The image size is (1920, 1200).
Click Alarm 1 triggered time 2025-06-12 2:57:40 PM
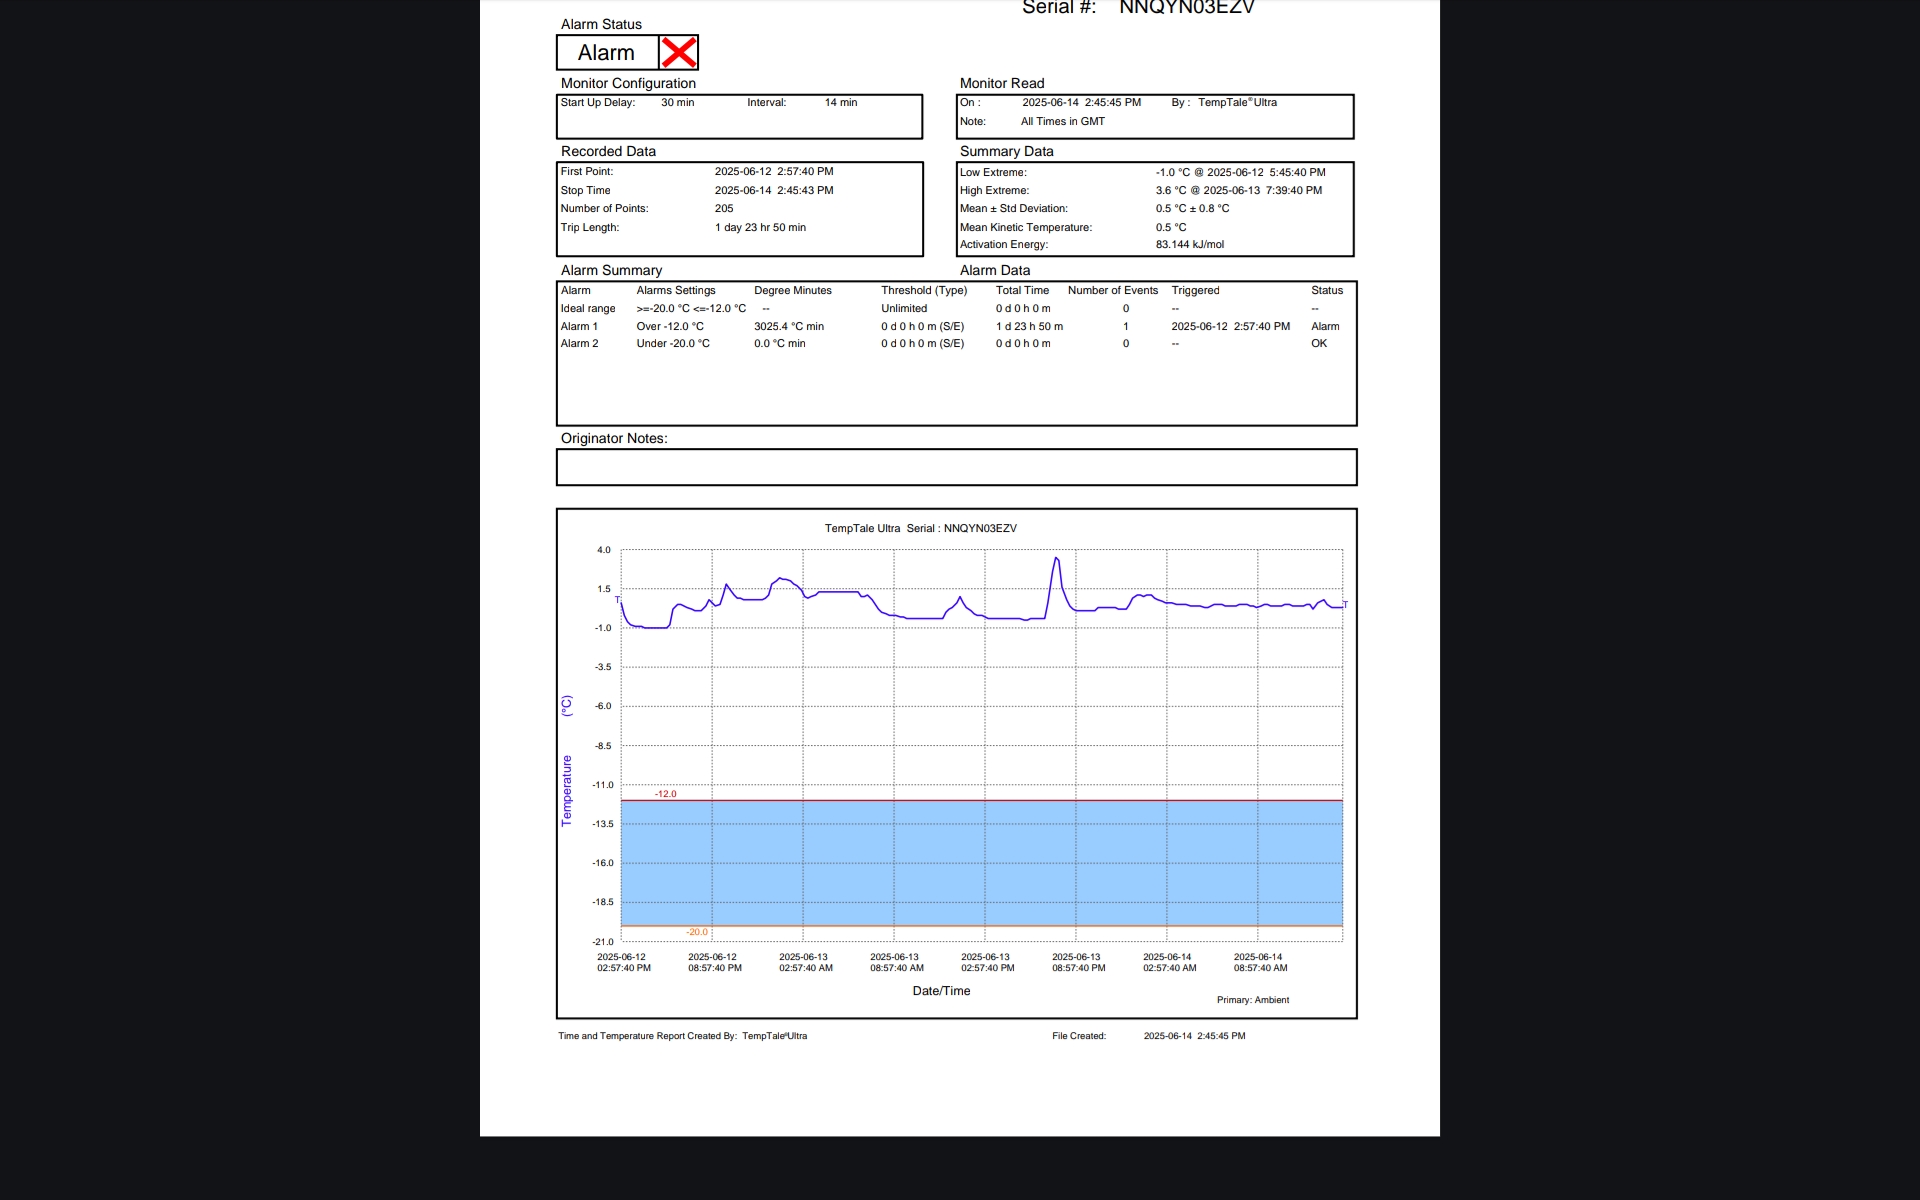coord(1230,327)
